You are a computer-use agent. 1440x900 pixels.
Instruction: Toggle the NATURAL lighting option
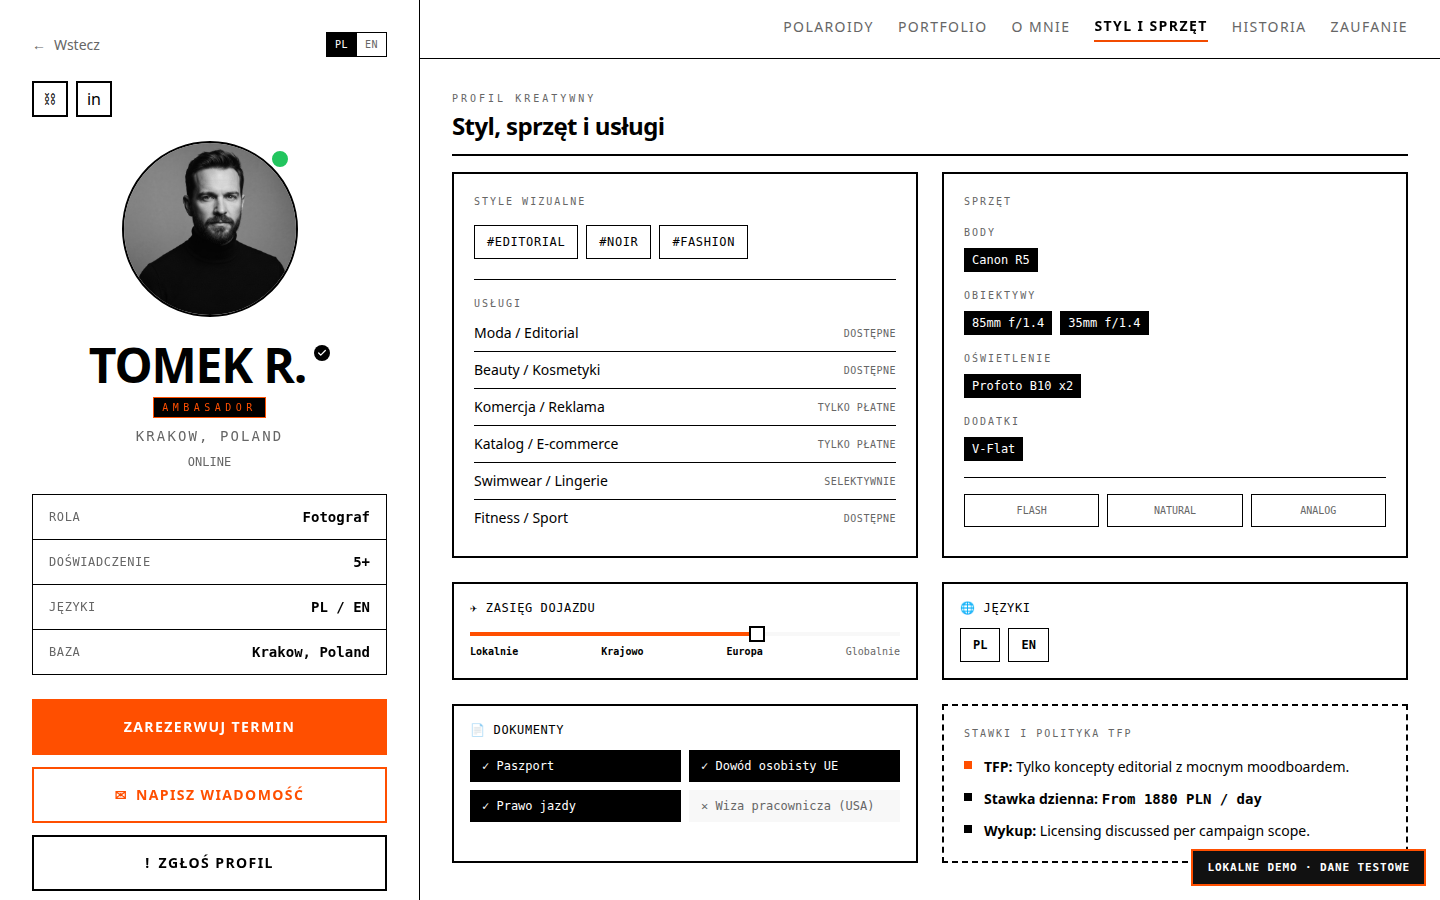tap(1175, 510)
